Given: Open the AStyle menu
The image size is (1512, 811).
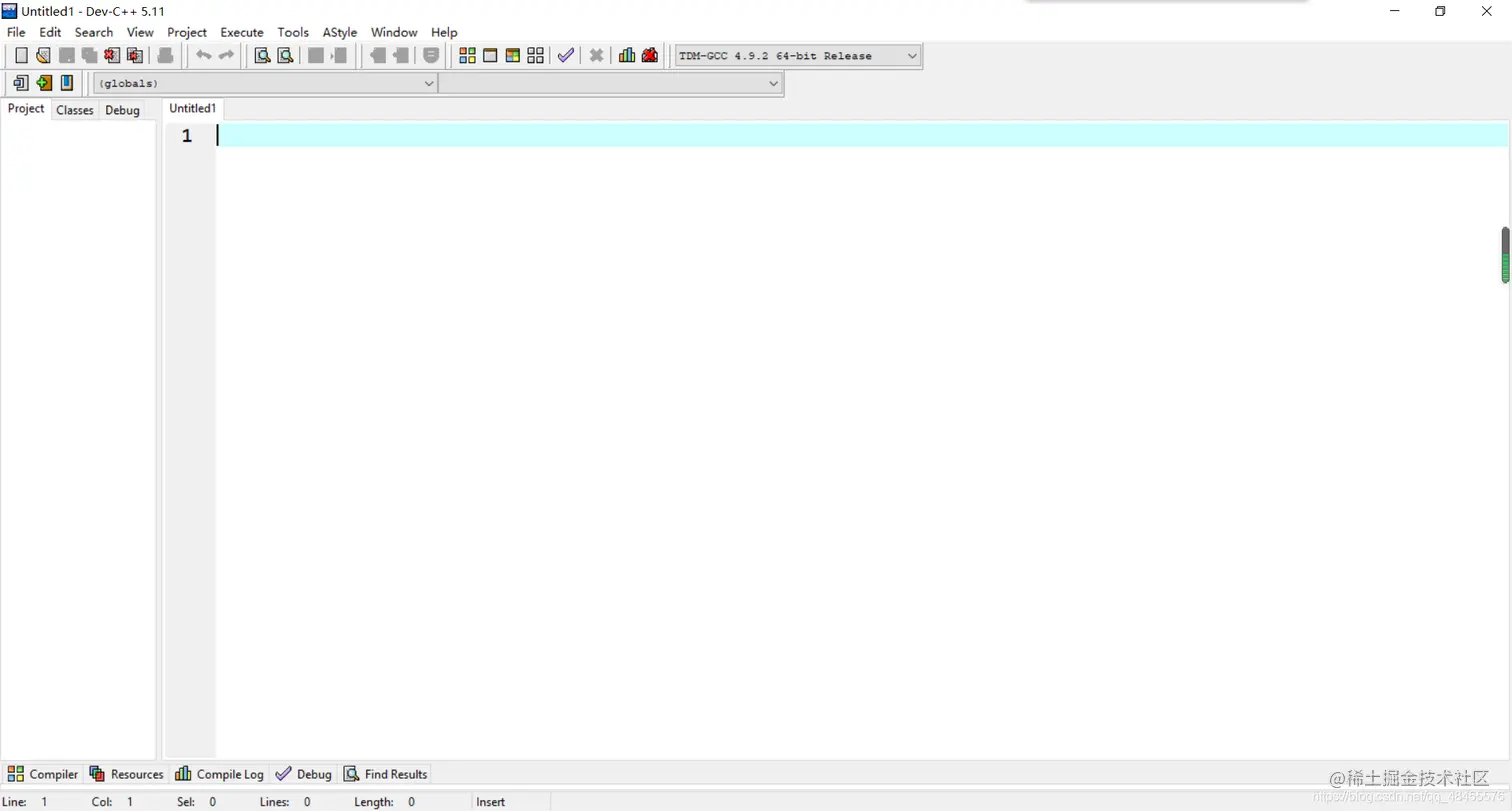Looking at the screenshot, I should [x=340, y=32].
